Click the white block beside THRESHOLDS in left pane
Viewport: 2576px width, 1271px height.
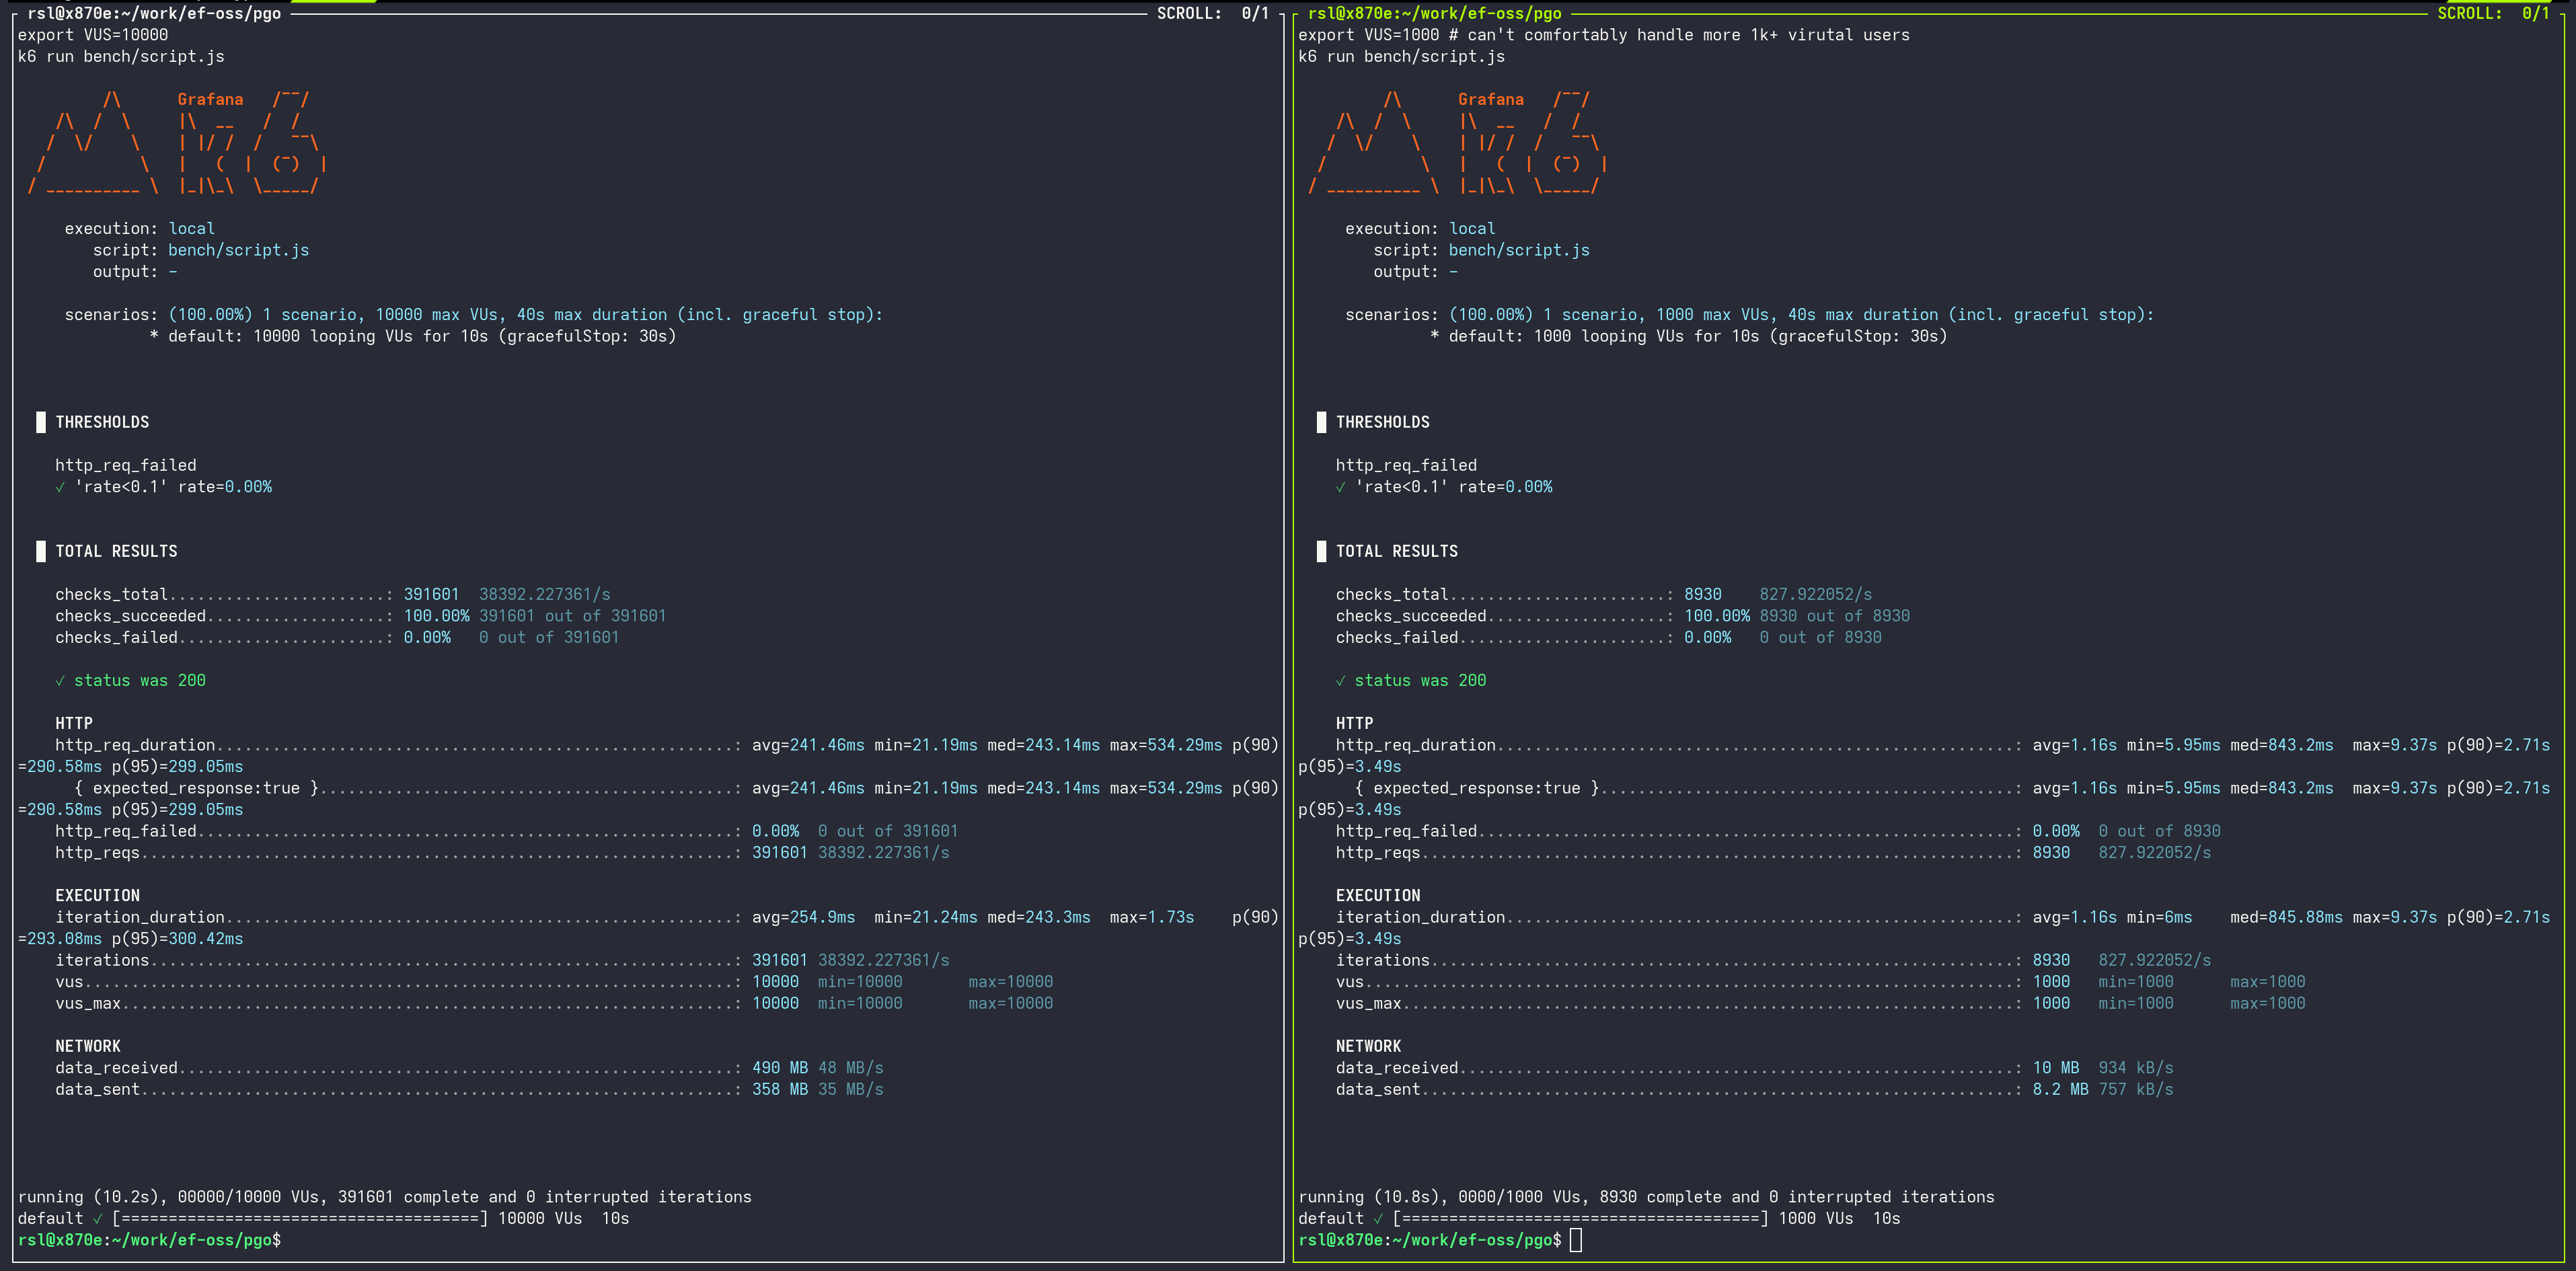click(x=41, y=422)
